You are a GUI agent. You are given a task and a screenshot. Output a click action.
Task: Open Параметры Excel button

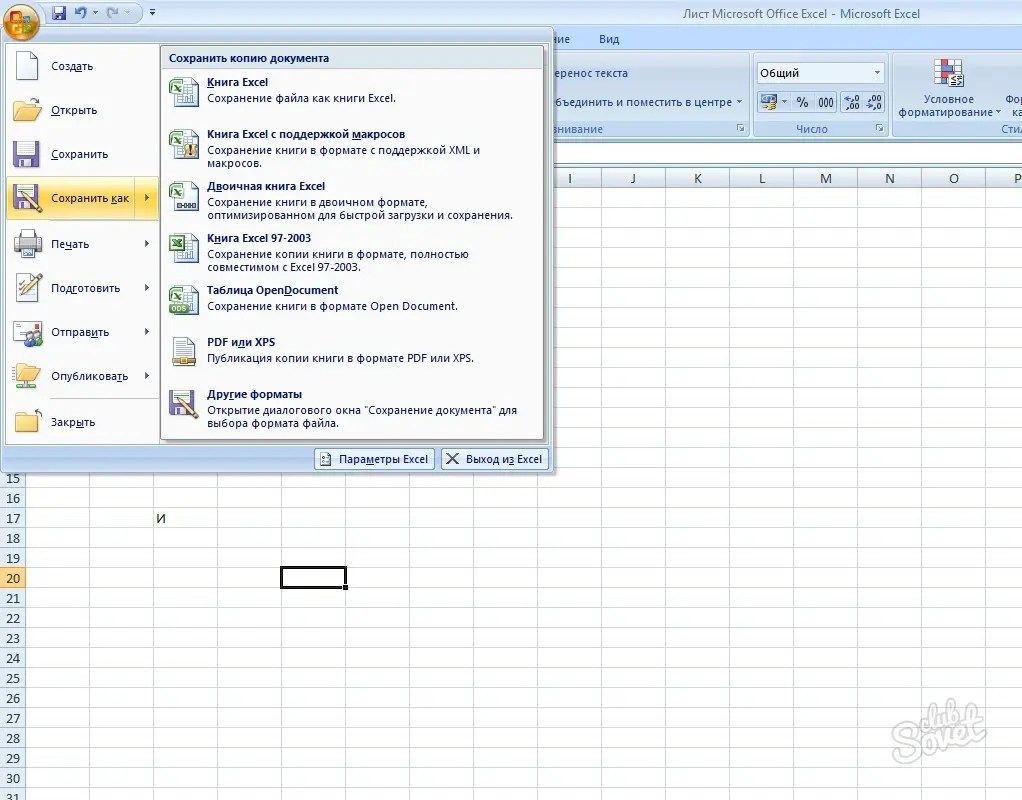[x=374, y=459]
